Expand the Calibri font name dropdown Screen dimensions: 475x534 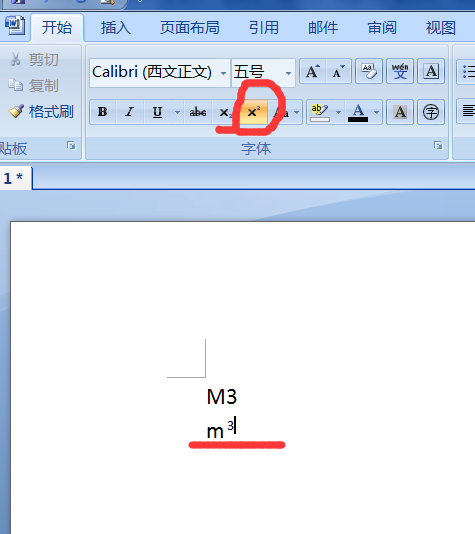[223, 73]
